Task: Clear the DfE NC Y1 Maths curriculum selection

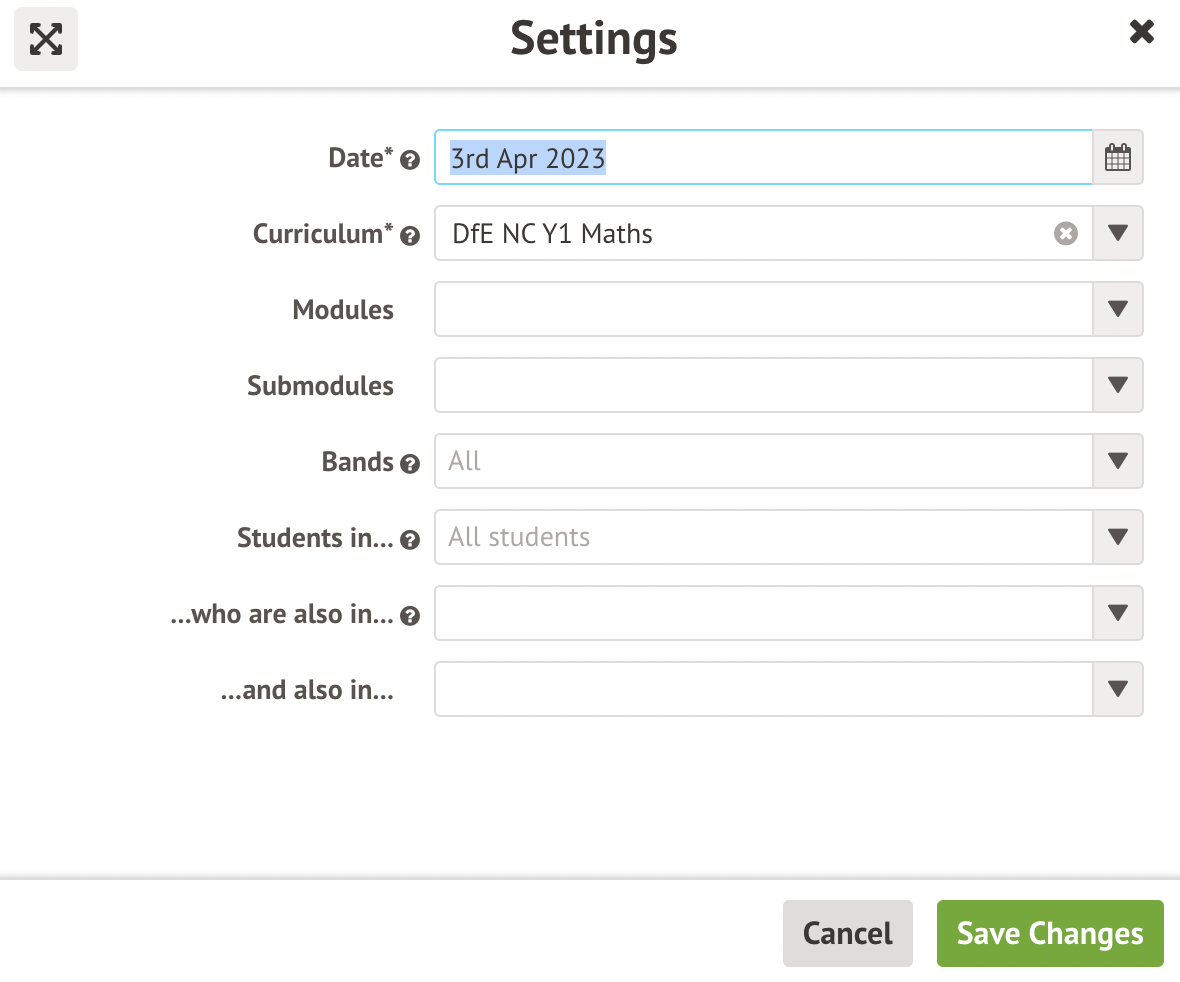Action: coord(1066,234)
